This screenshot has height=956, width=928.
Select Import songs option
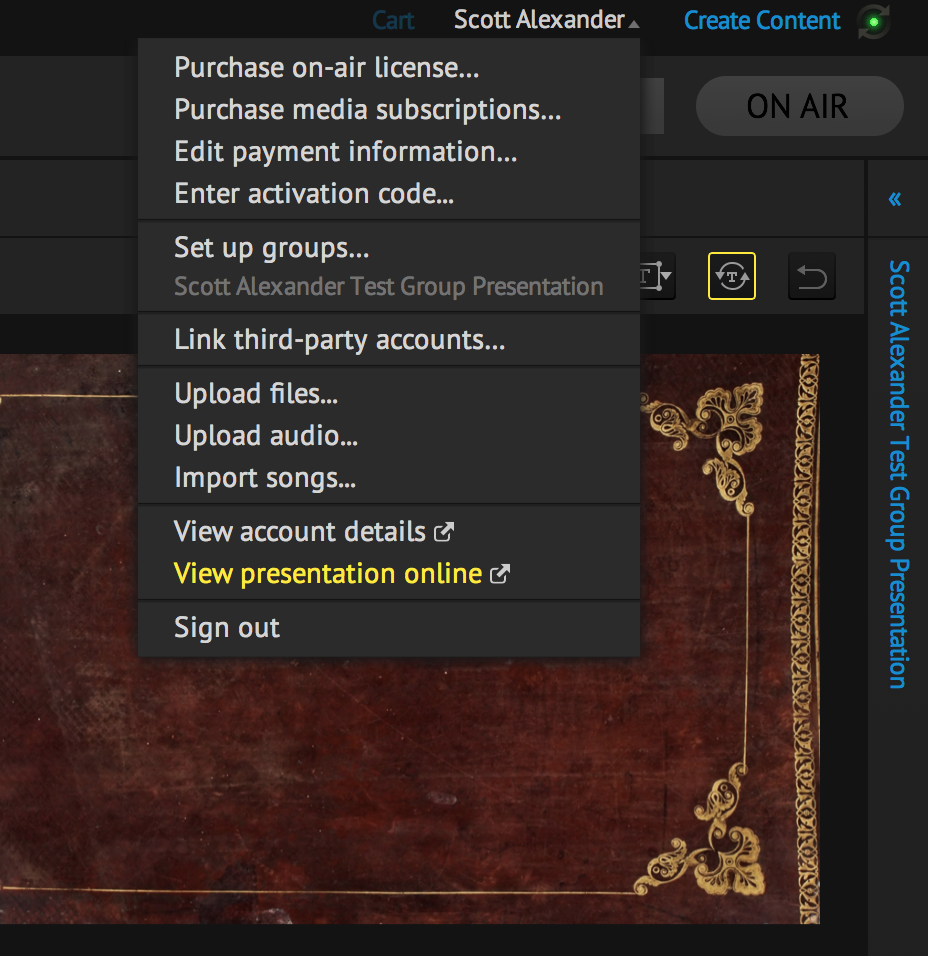click(x=388, y=477)
